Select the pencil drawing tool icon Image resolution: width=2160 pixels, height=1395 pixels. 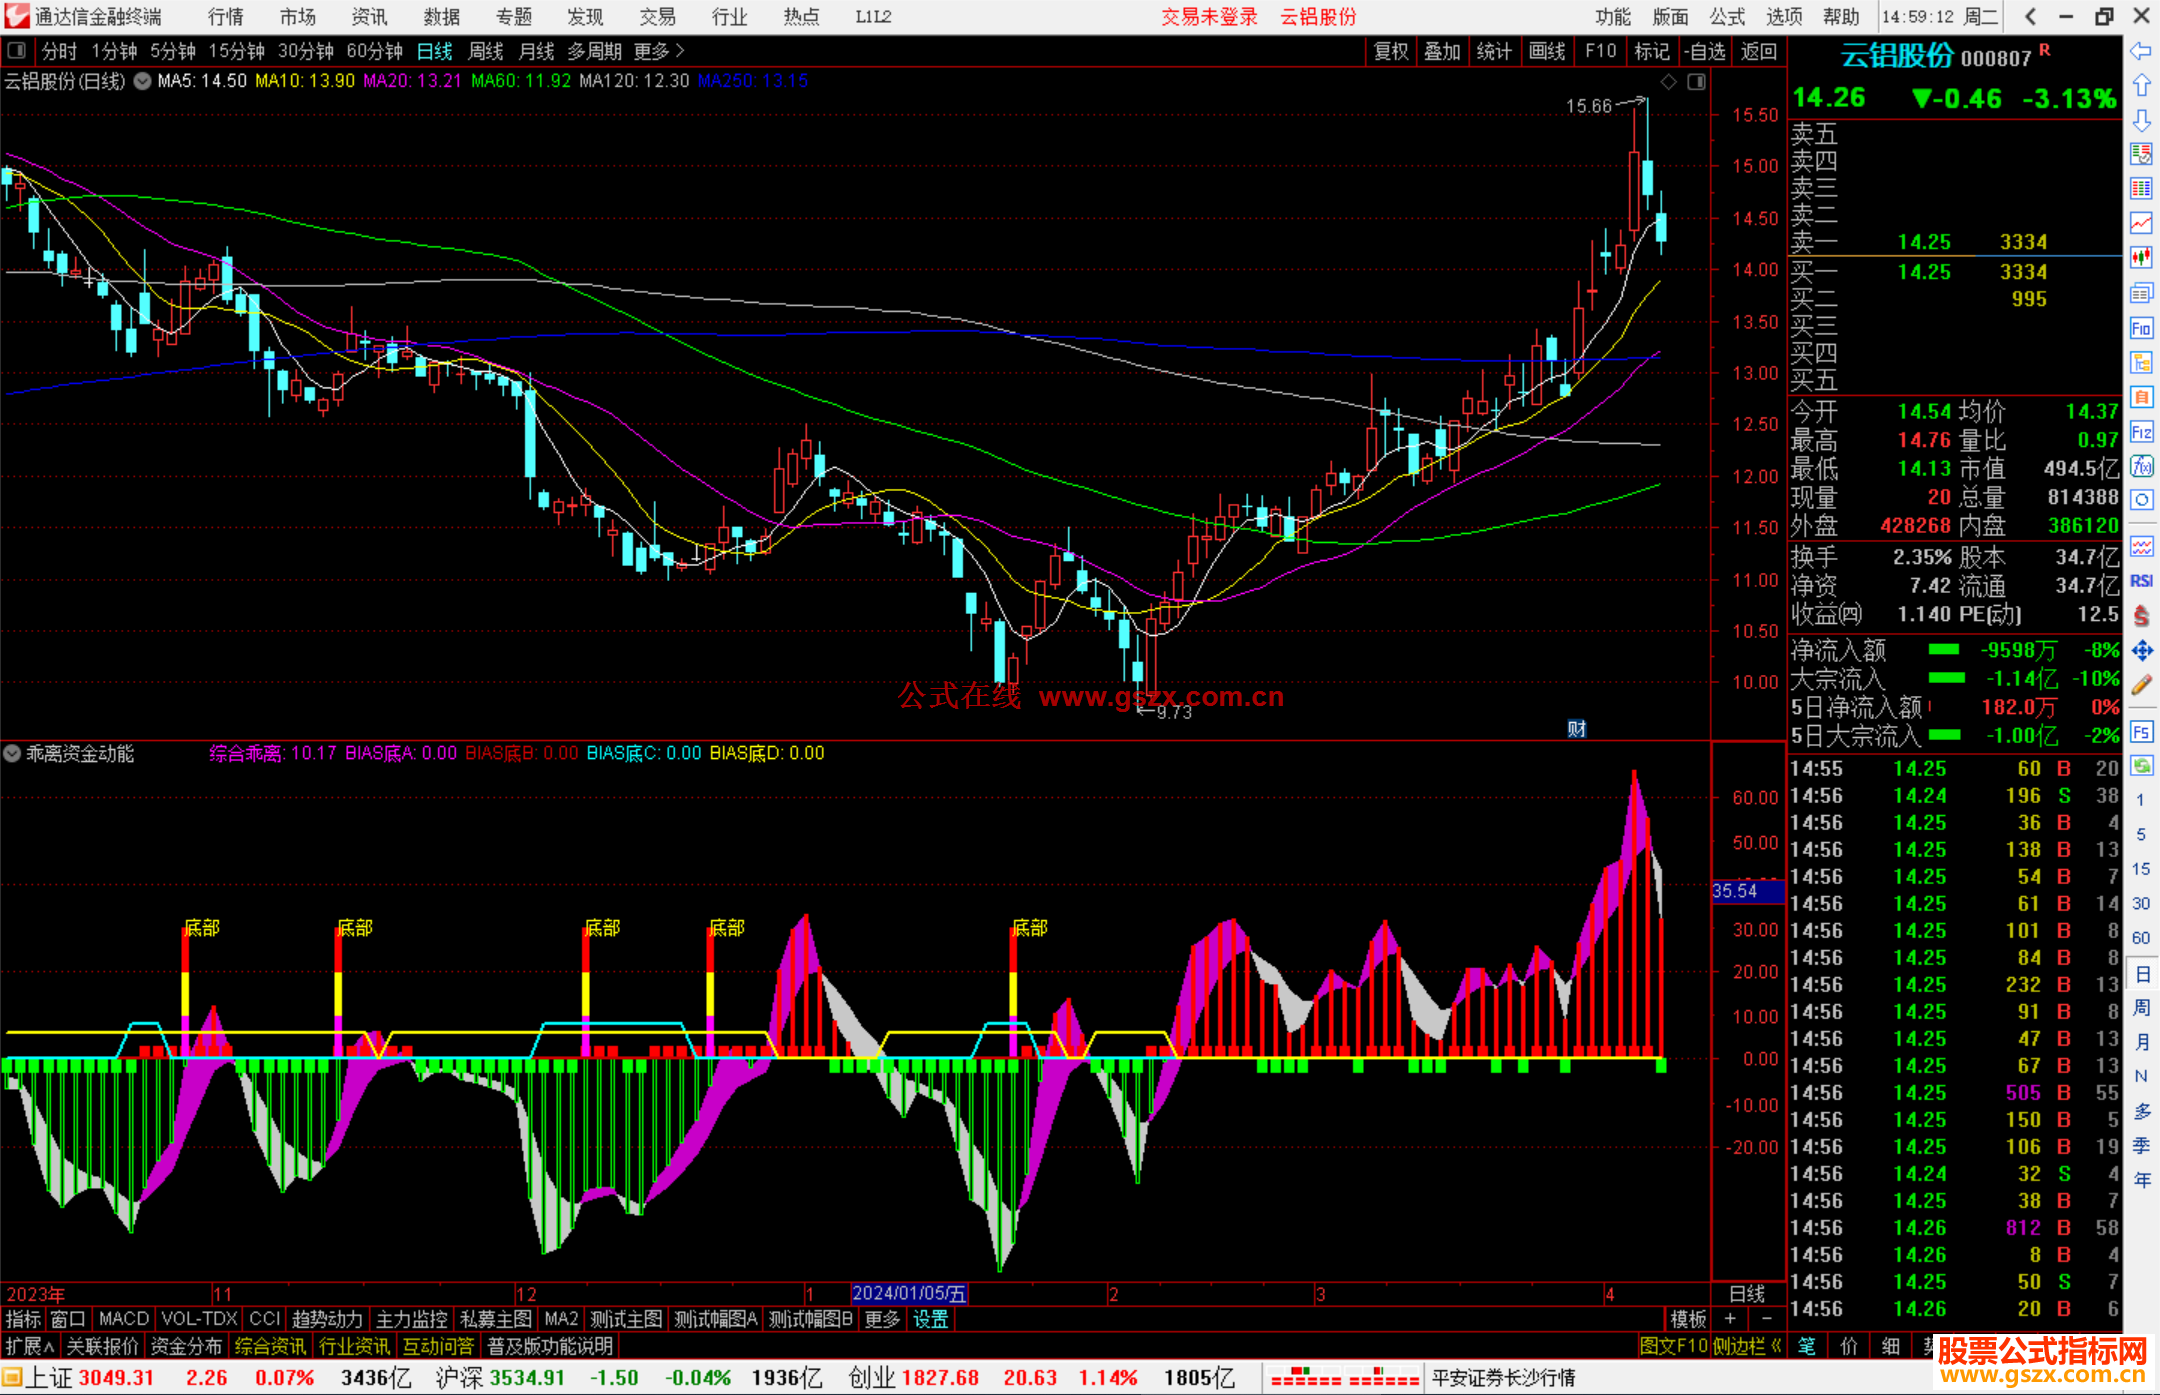(2141, 685)
